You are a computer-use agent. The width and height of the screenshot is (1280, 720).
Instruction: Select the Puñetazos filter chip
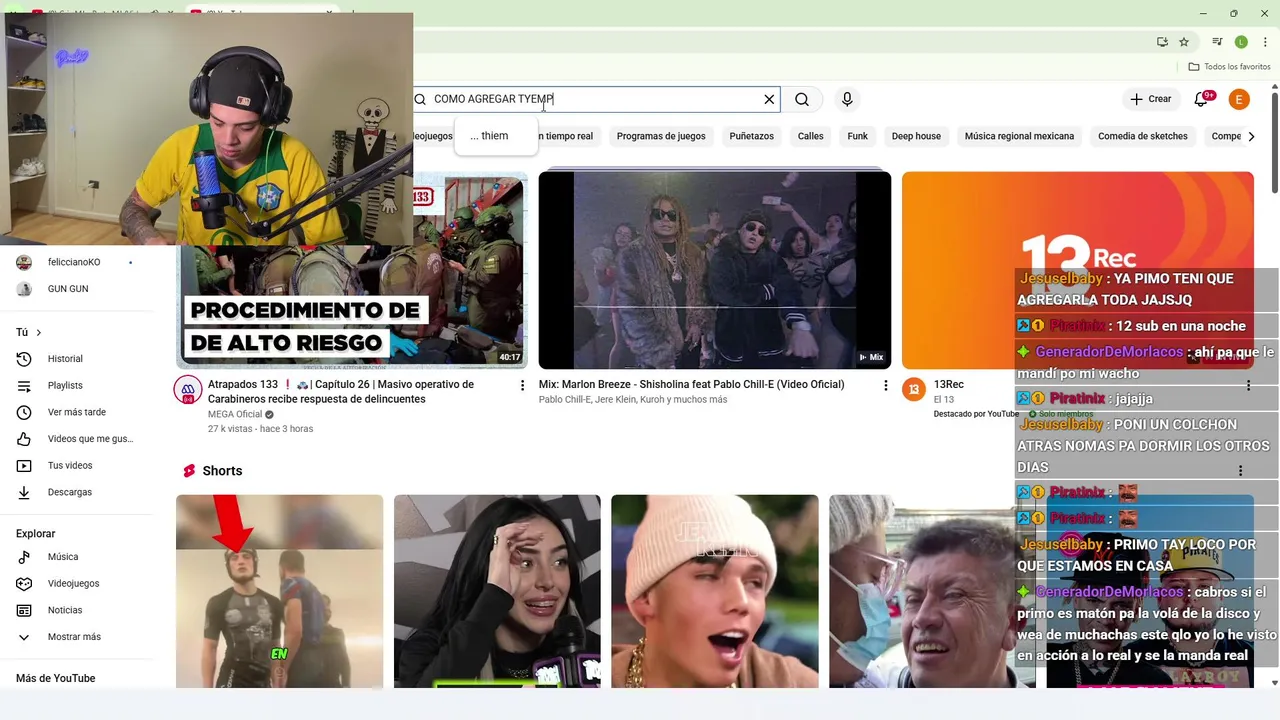(x=751, y=136)
